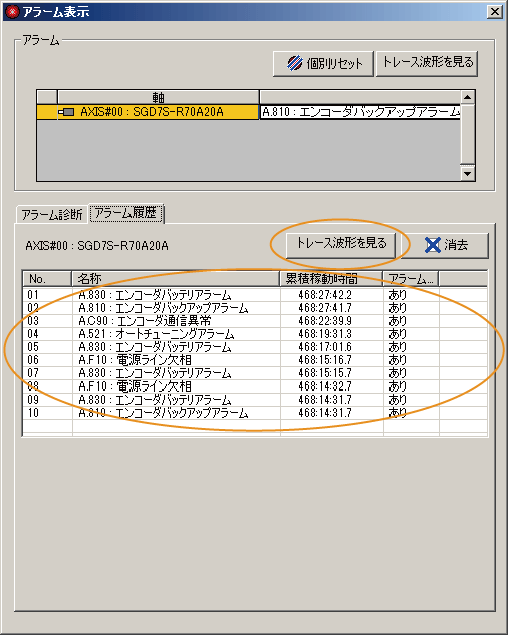
Task: Click the time value 468:19:31.3
Action: 325,334
